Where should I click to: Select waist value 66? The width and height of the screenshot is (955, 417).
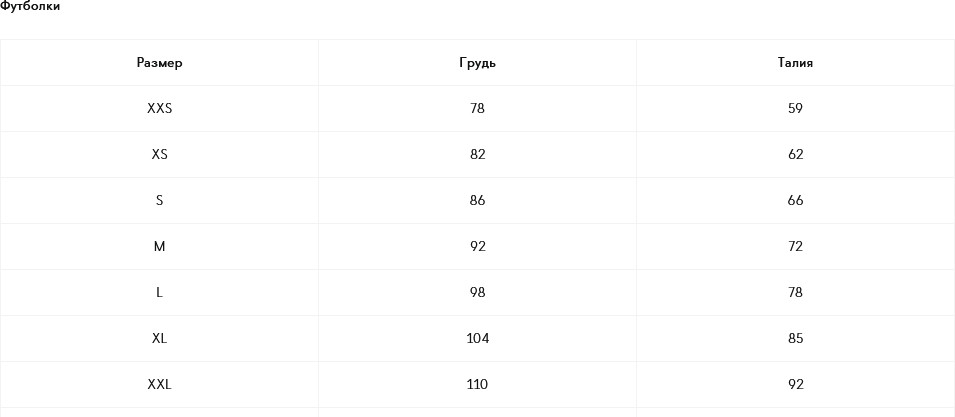795,201
